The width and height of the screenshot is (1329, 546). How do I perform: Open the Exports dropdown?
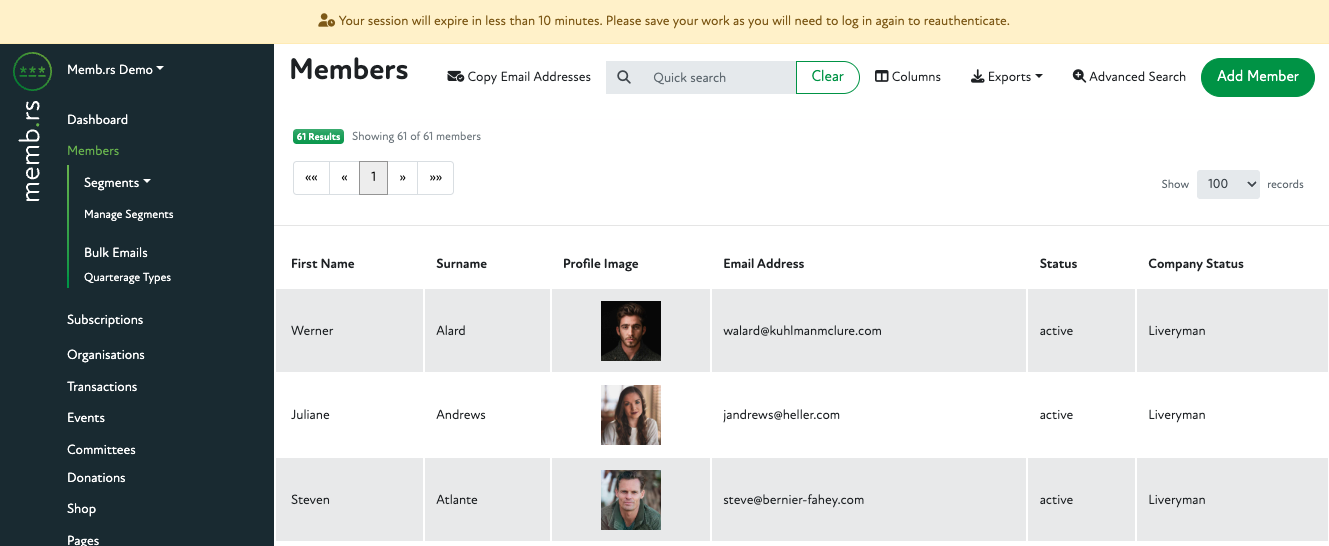1007,77
